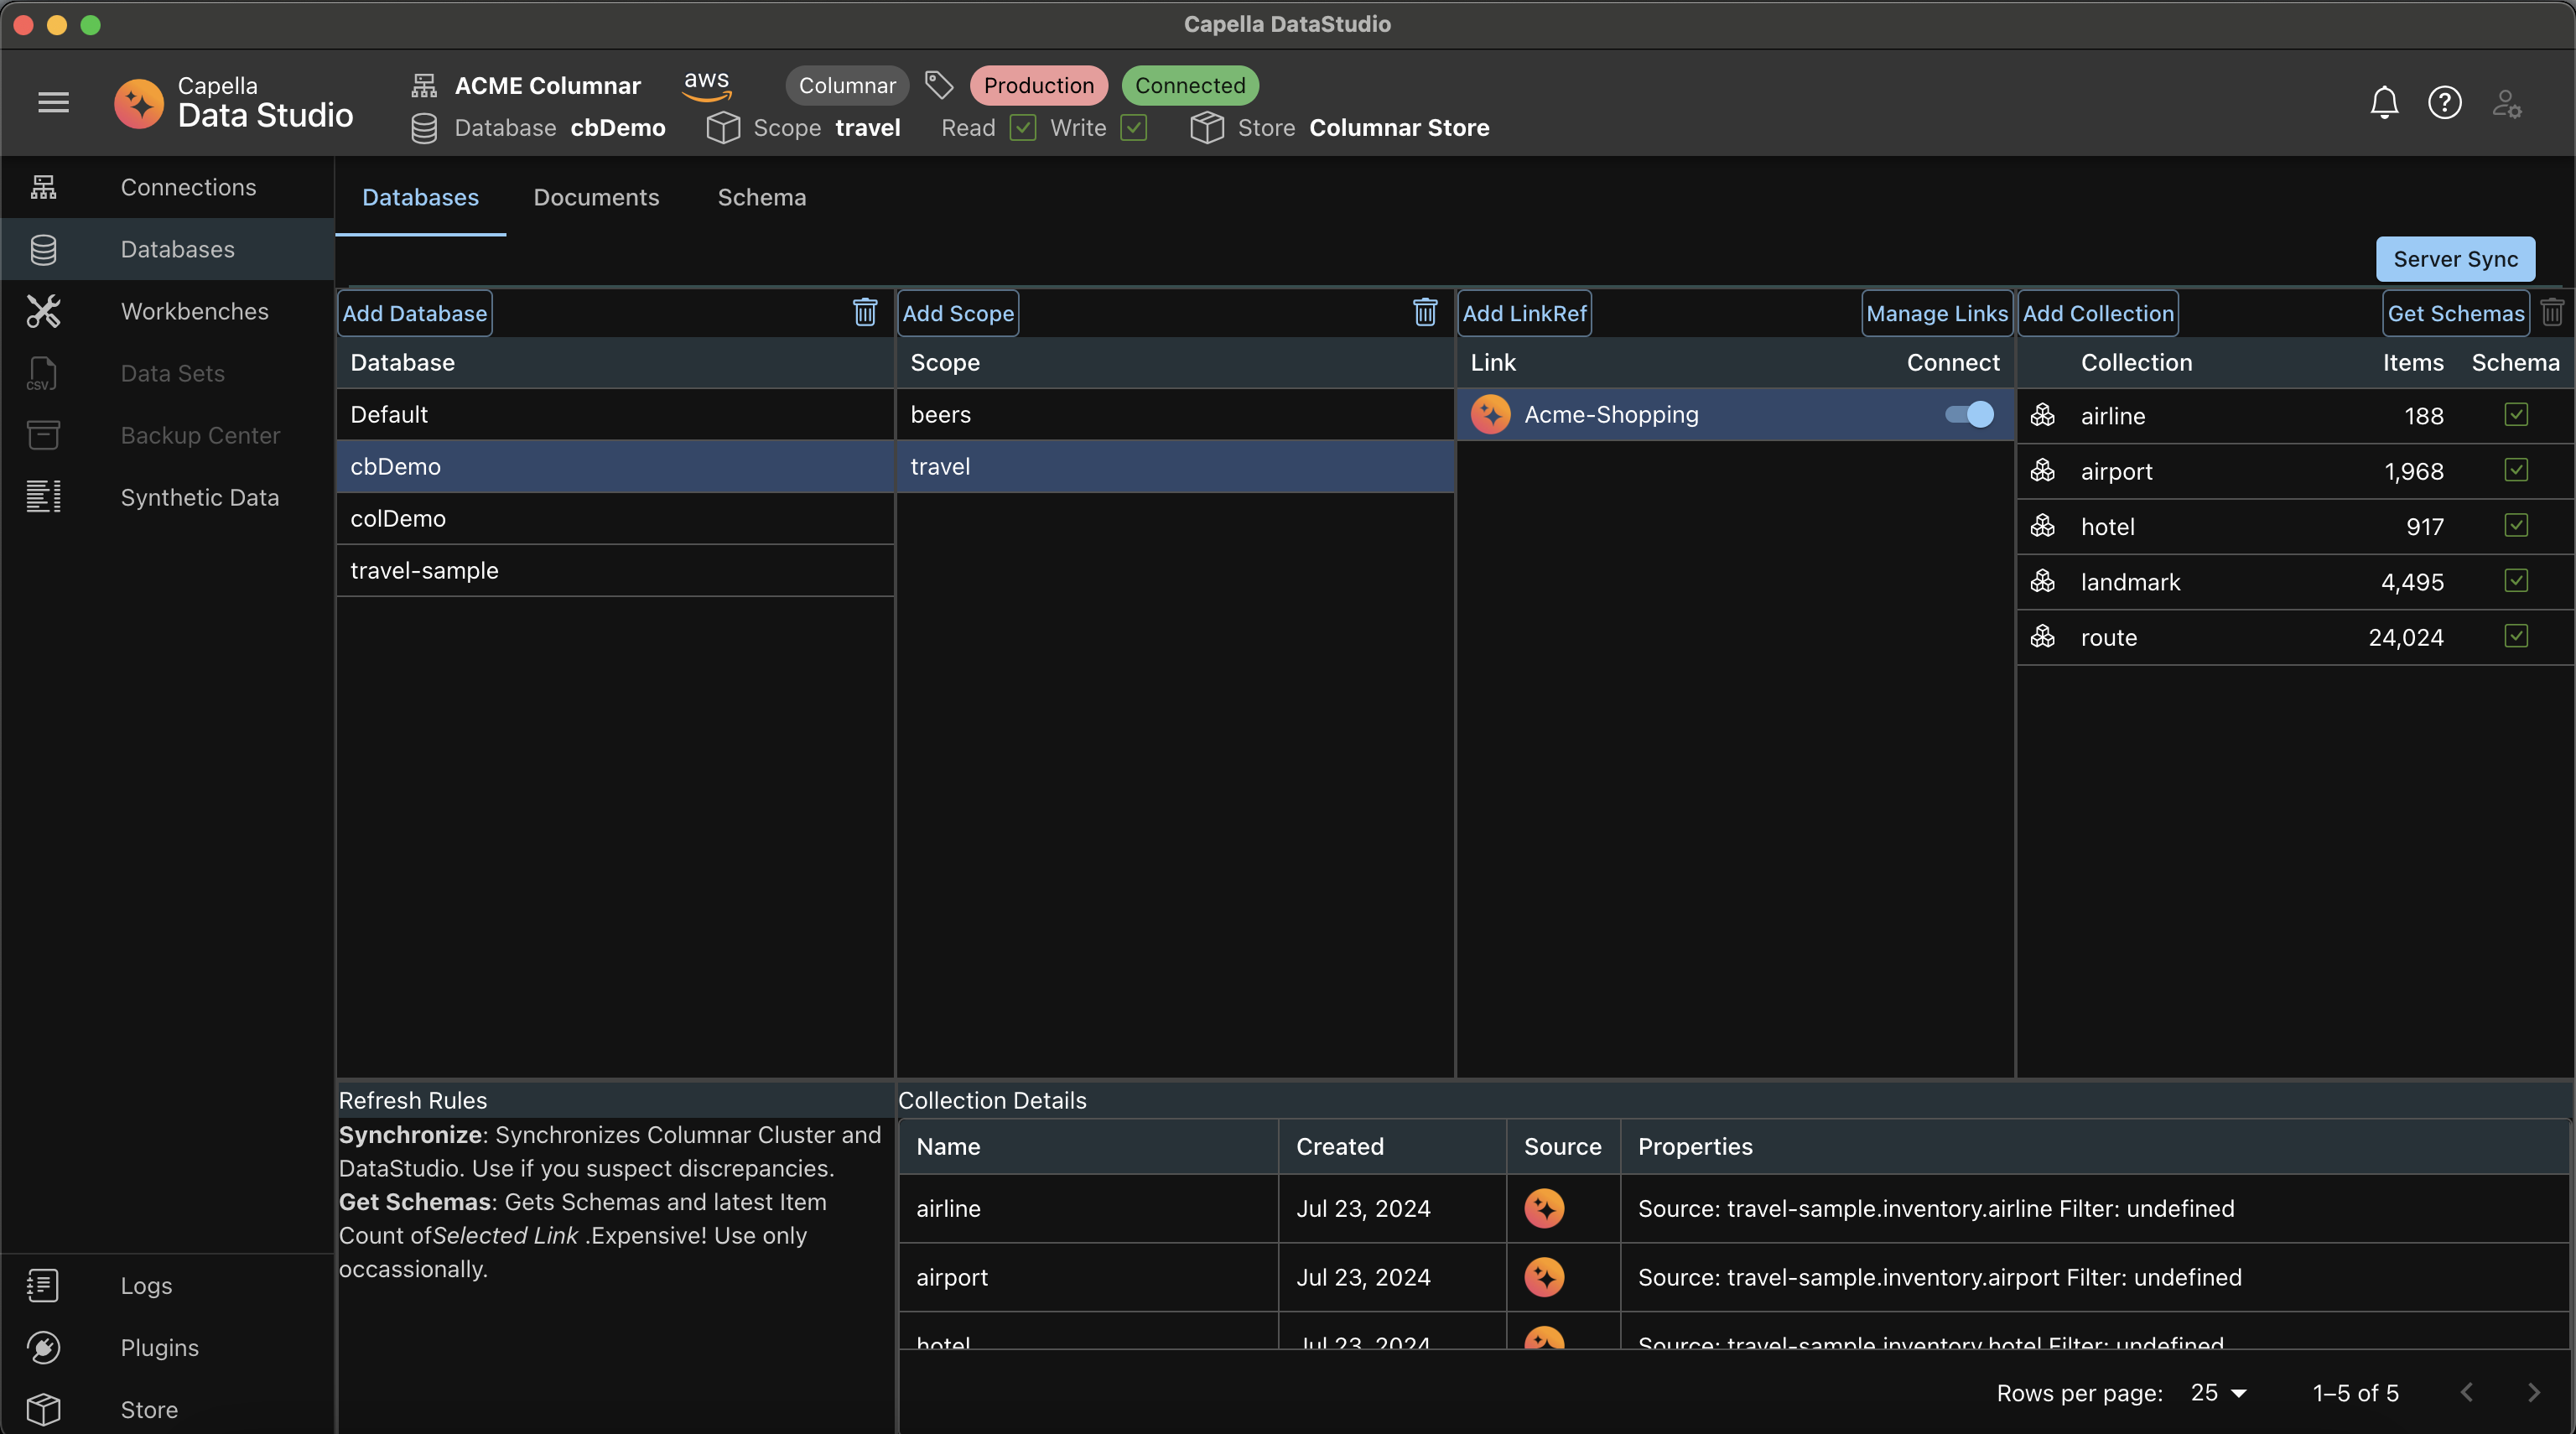Click the hotel collection icon
Screen dimensions: 2576x1434
point(2042,526)
